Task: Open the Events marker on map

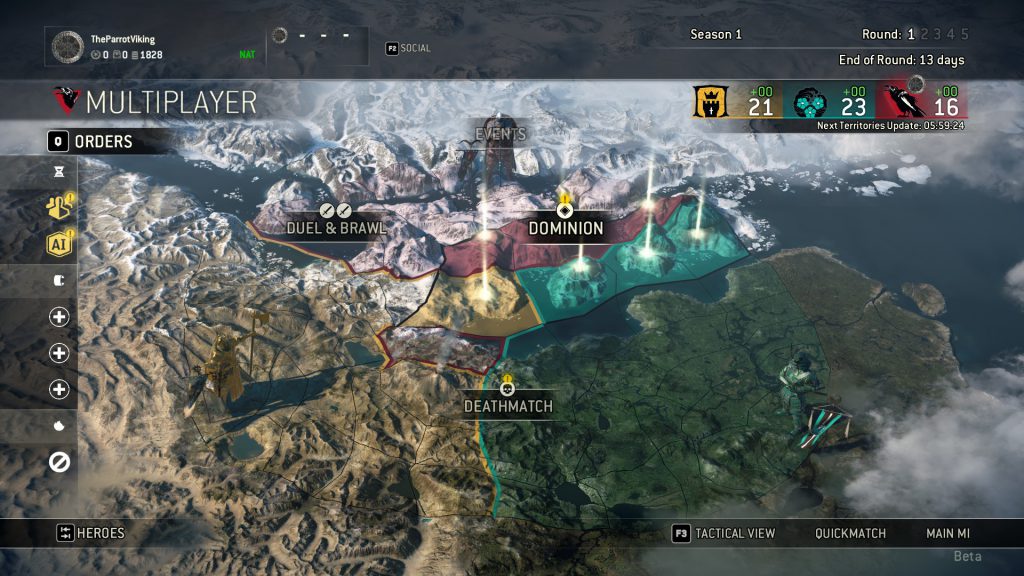Action: pos(500,134)
